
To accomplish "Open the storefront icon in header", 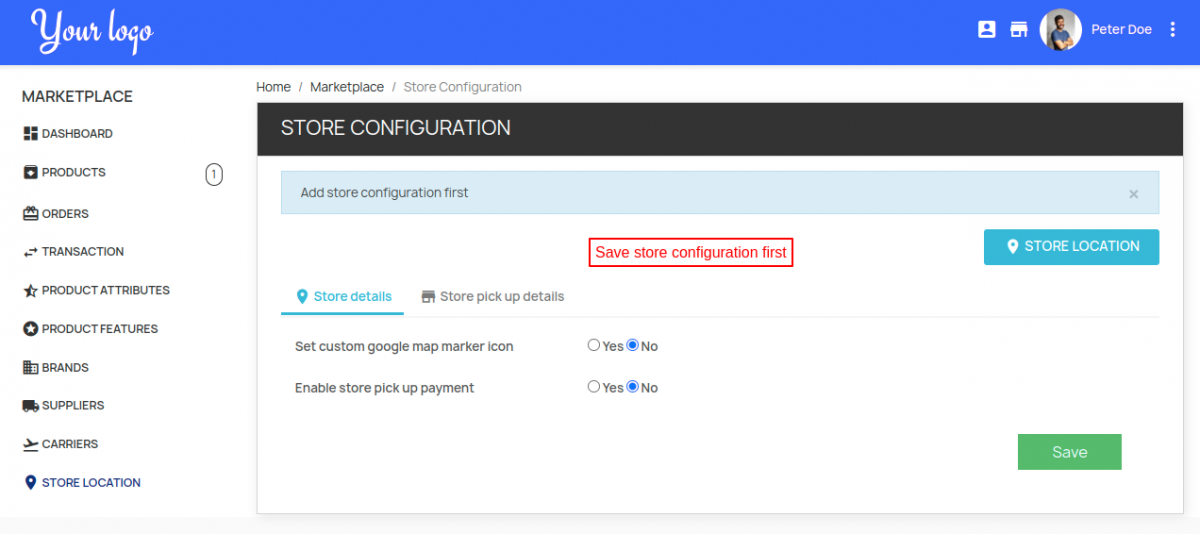I will pyautogui.click(x=1018, y=30).
